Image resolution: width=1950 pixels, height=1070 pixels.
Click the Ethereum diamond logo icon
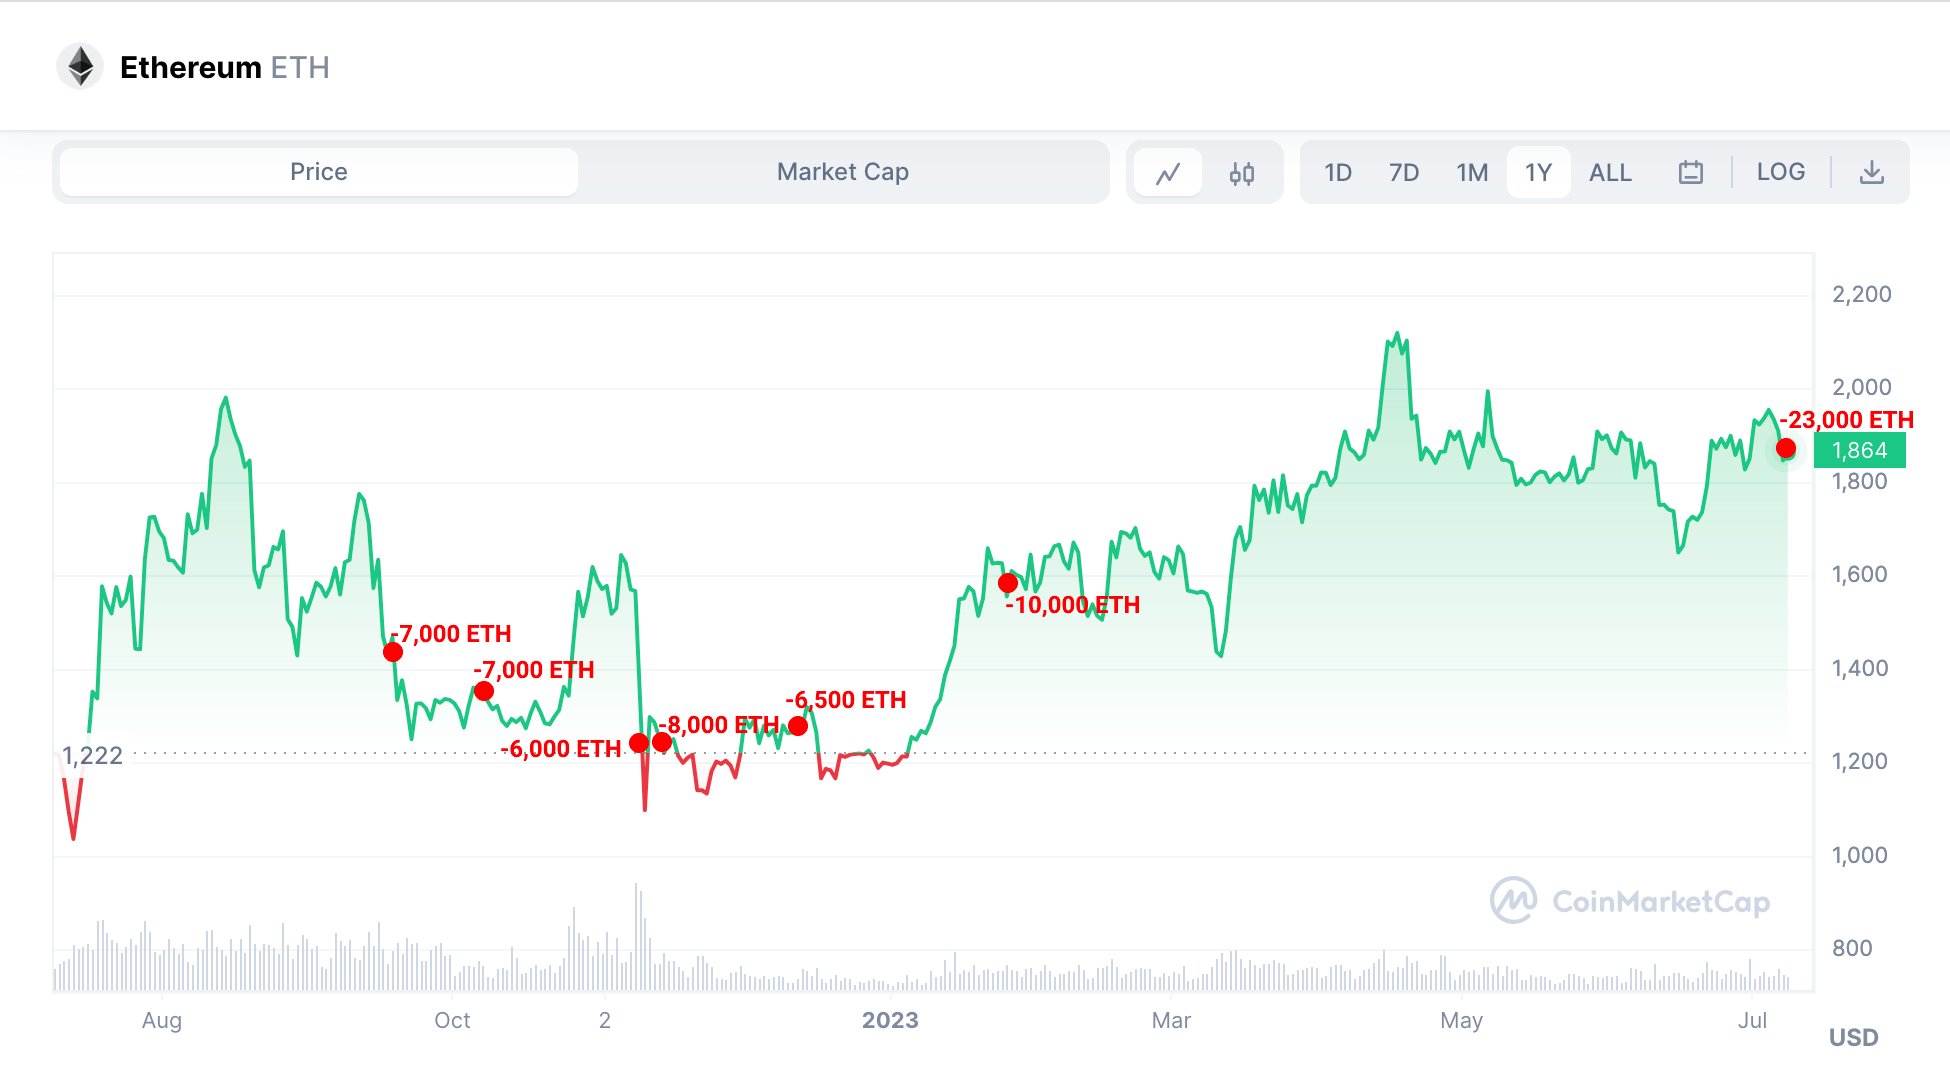[x=80, y=67]
